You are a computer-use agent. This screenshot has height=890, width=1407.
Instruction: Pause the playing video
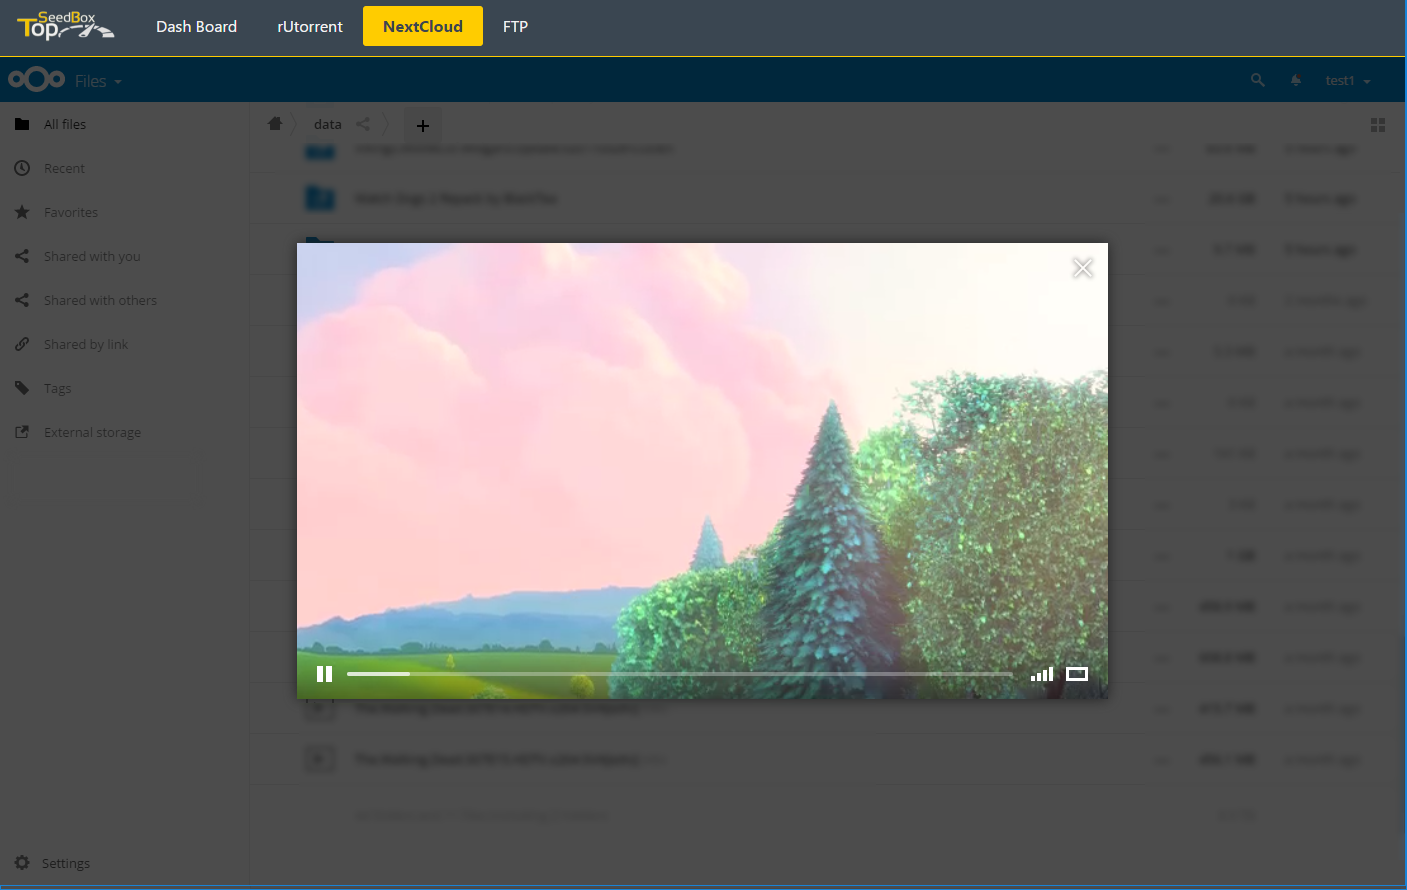click(x=324, y=674)
